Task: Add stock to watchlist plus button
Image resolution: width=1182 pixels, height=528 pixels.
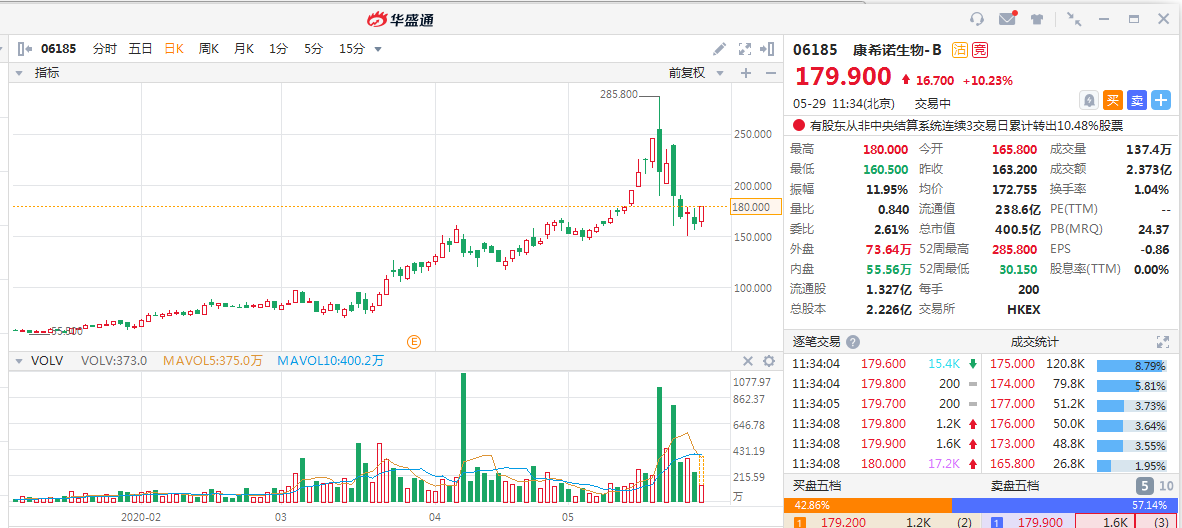Action: tap(1161, 100)
